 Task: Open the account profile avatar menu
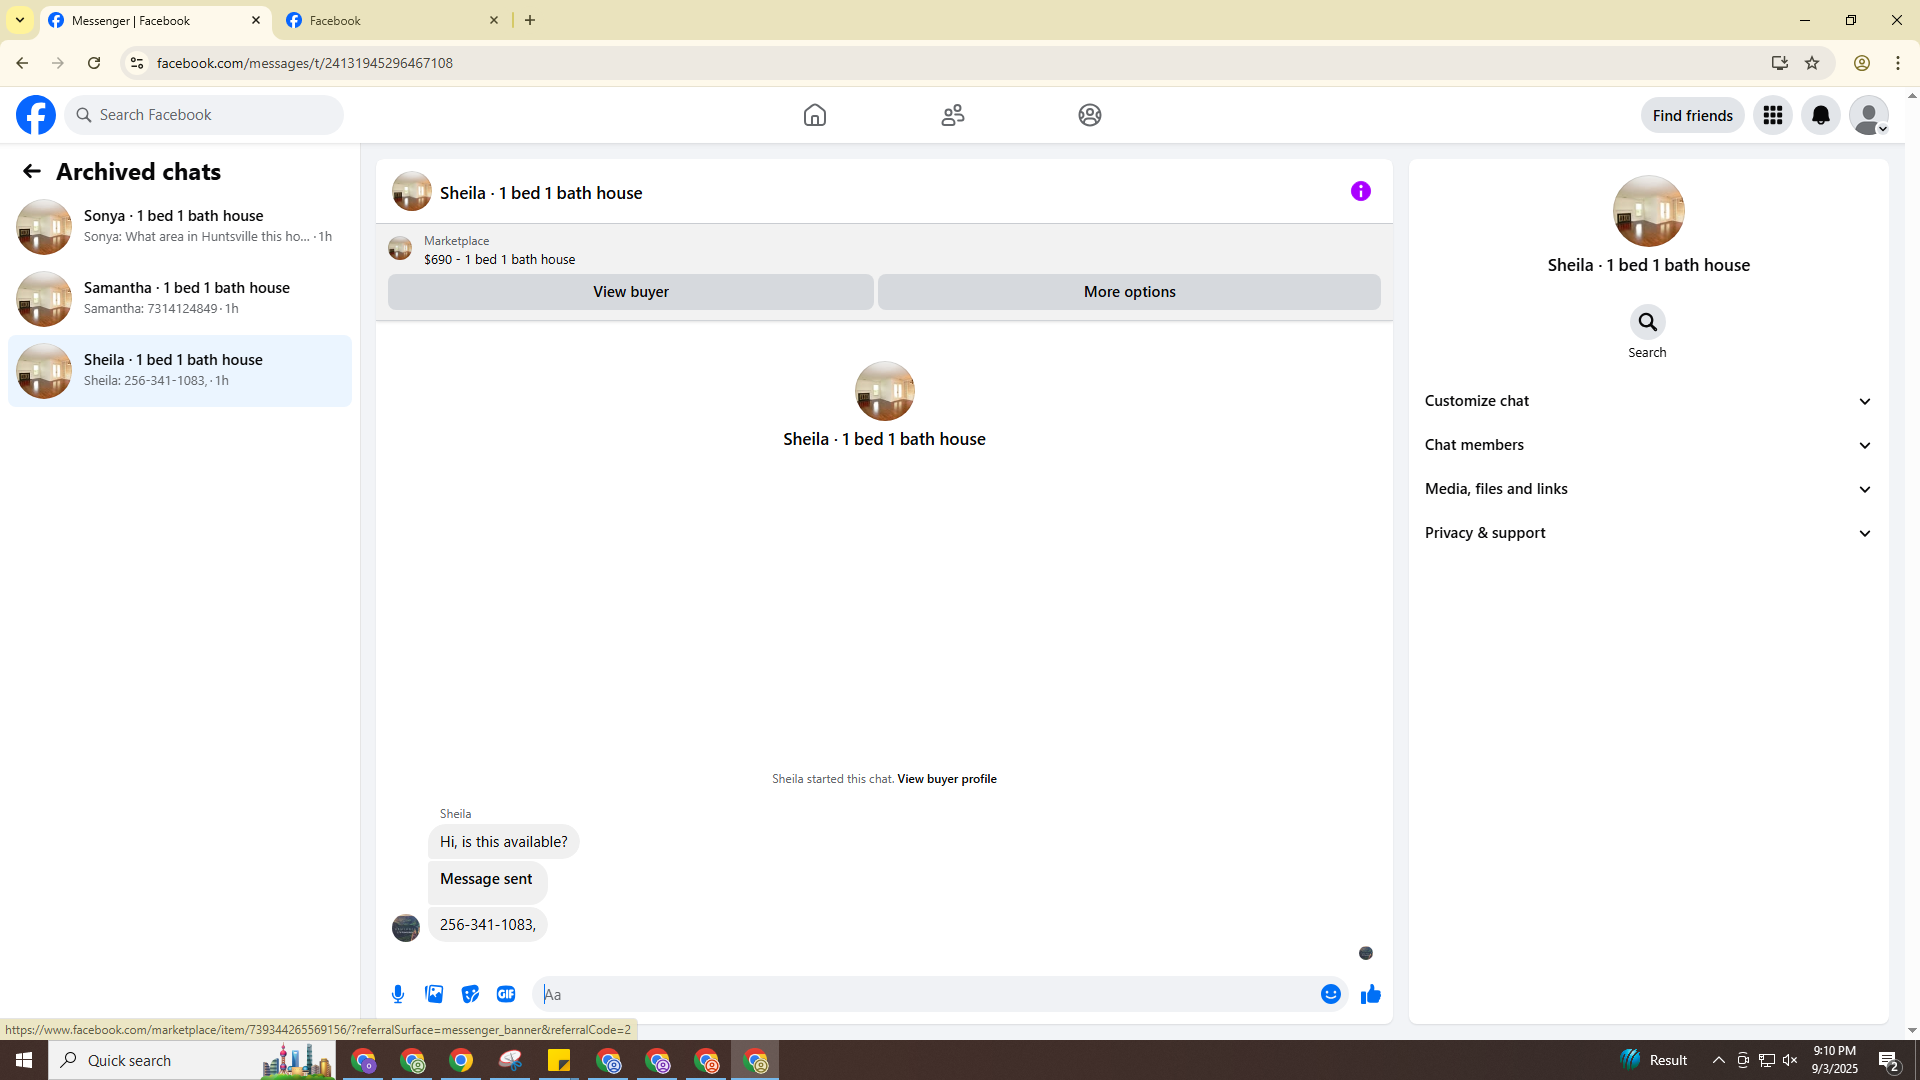[1869, 115]
